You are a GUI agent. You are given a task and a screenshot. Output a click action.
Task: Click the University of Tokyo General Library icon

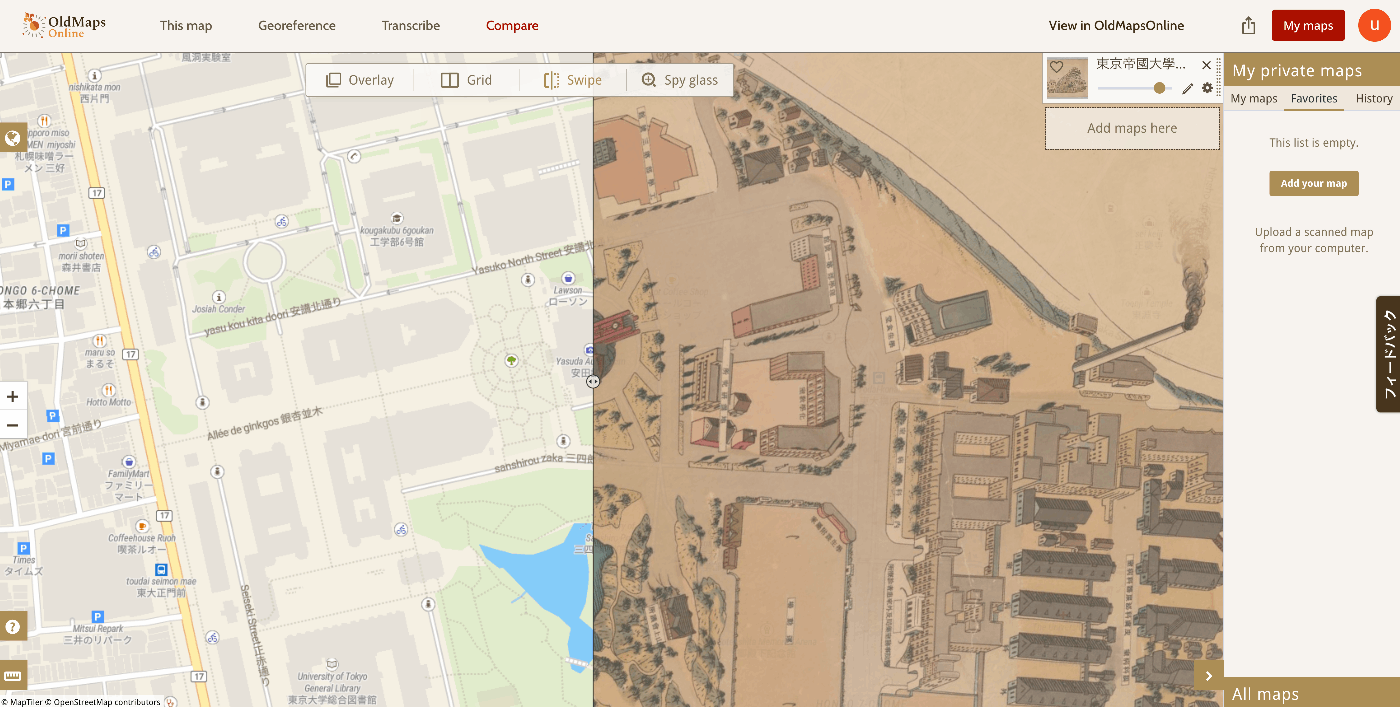tap(331, 663)
